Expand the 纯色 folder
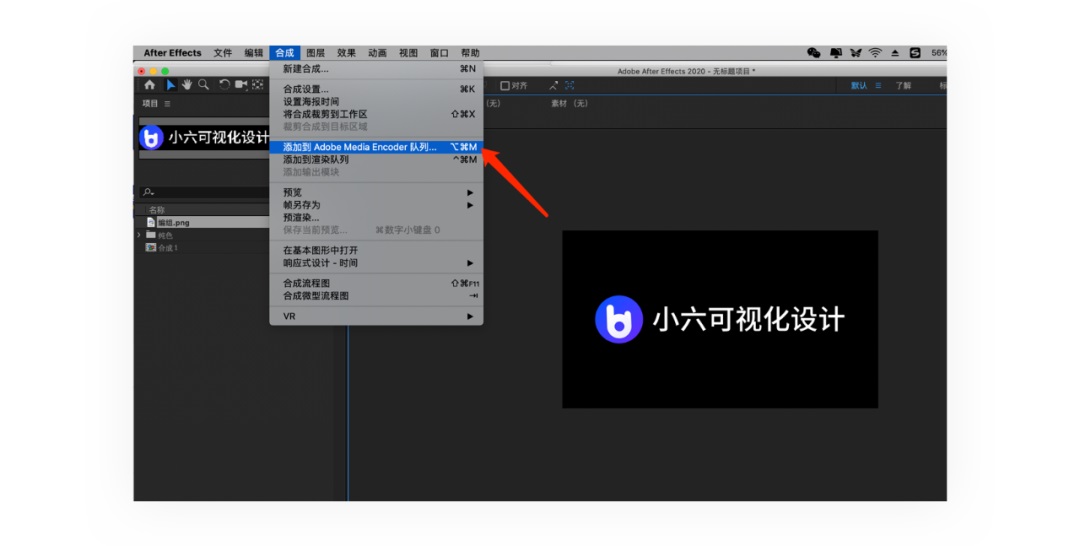Image resolution: width=1080 pixels, height=546 pixels. [139, 235]
